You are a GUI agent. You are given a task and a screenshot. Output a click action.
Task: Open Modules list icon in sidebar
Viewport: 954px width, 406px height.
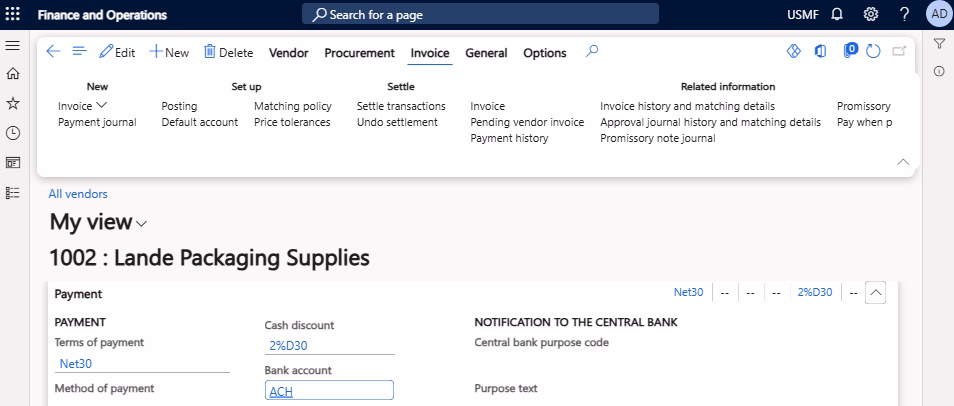click(x=12, y=192)
